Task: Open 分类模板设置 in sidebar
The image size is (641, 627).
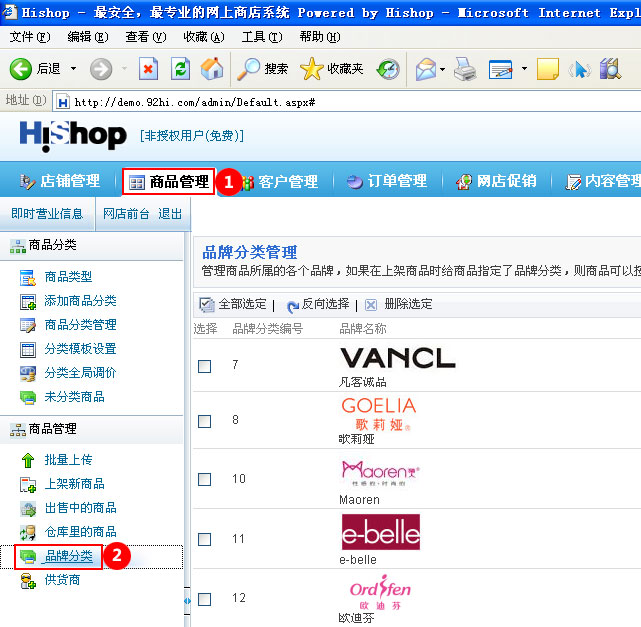Action: [x=80, y=349]
